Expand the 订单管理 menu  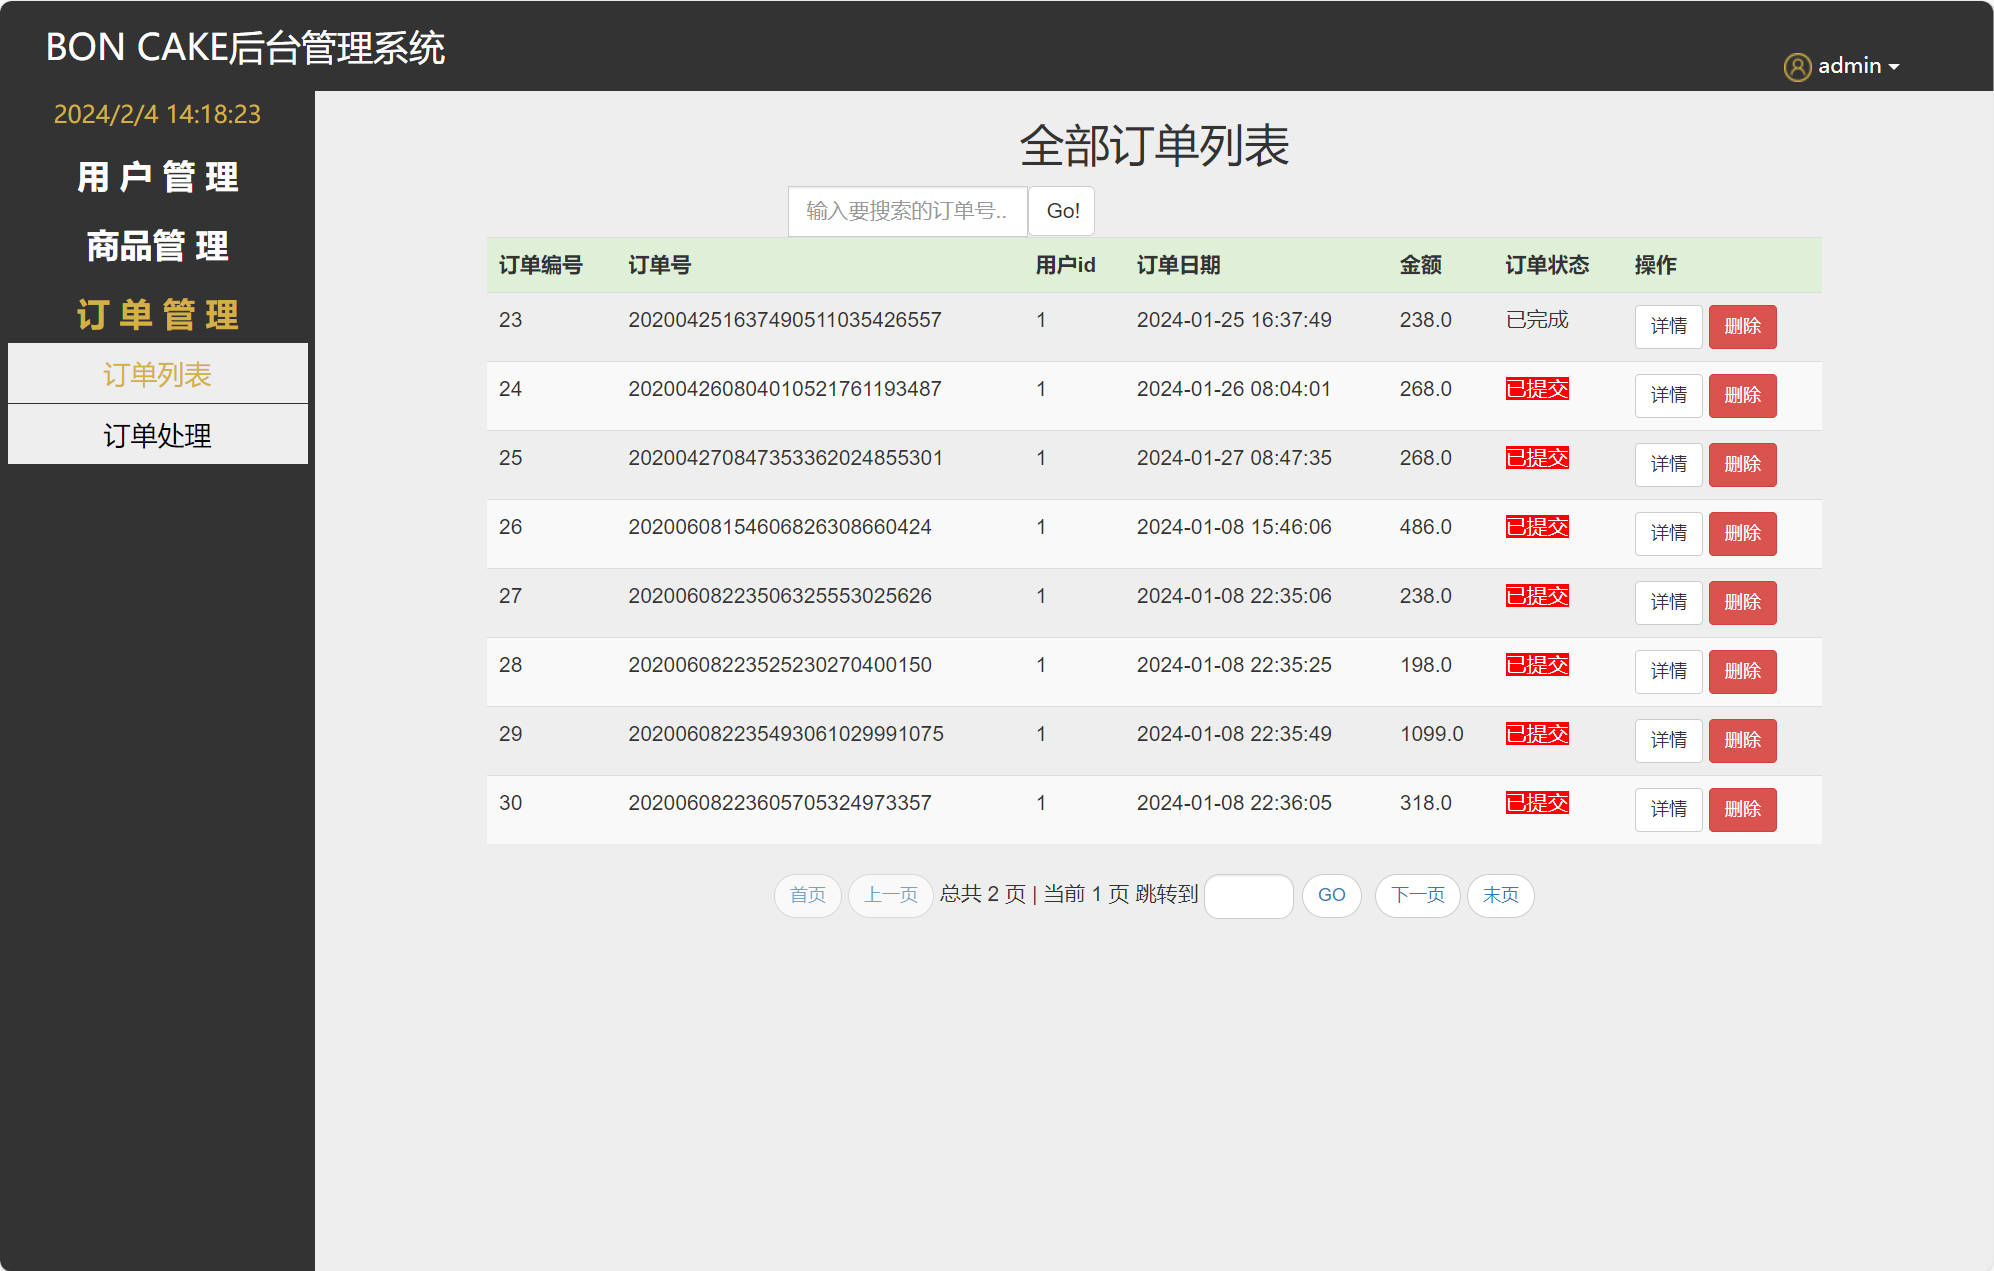point(158,315)
